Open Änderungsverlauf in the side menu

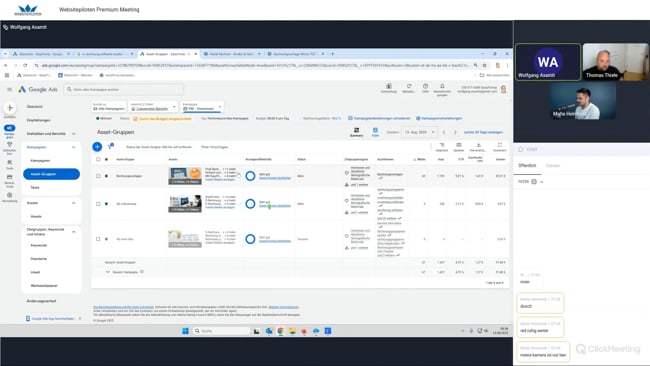(x=41, y=301)
